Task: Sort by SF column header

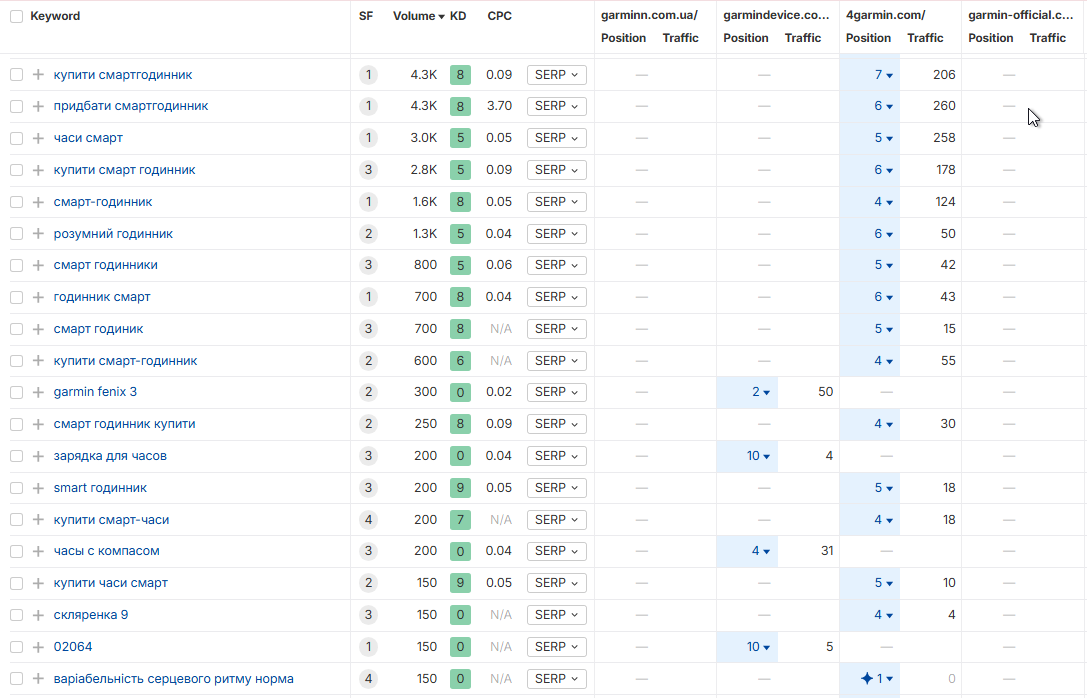Action: tap(366, 16)
